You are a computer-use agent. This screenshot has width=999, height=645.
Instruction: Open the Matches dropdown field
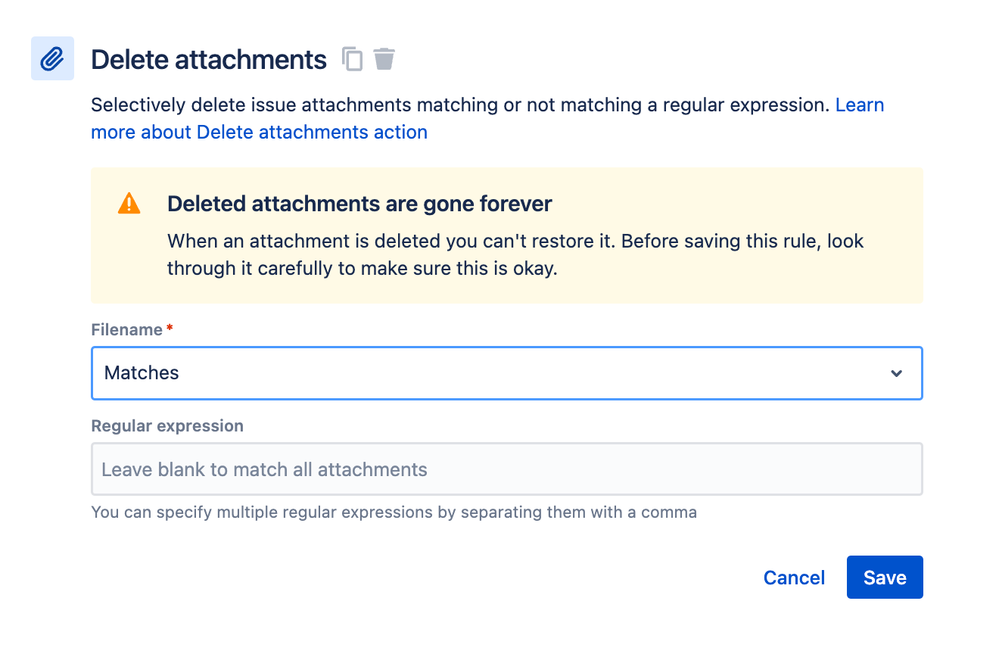pos(507,373)
